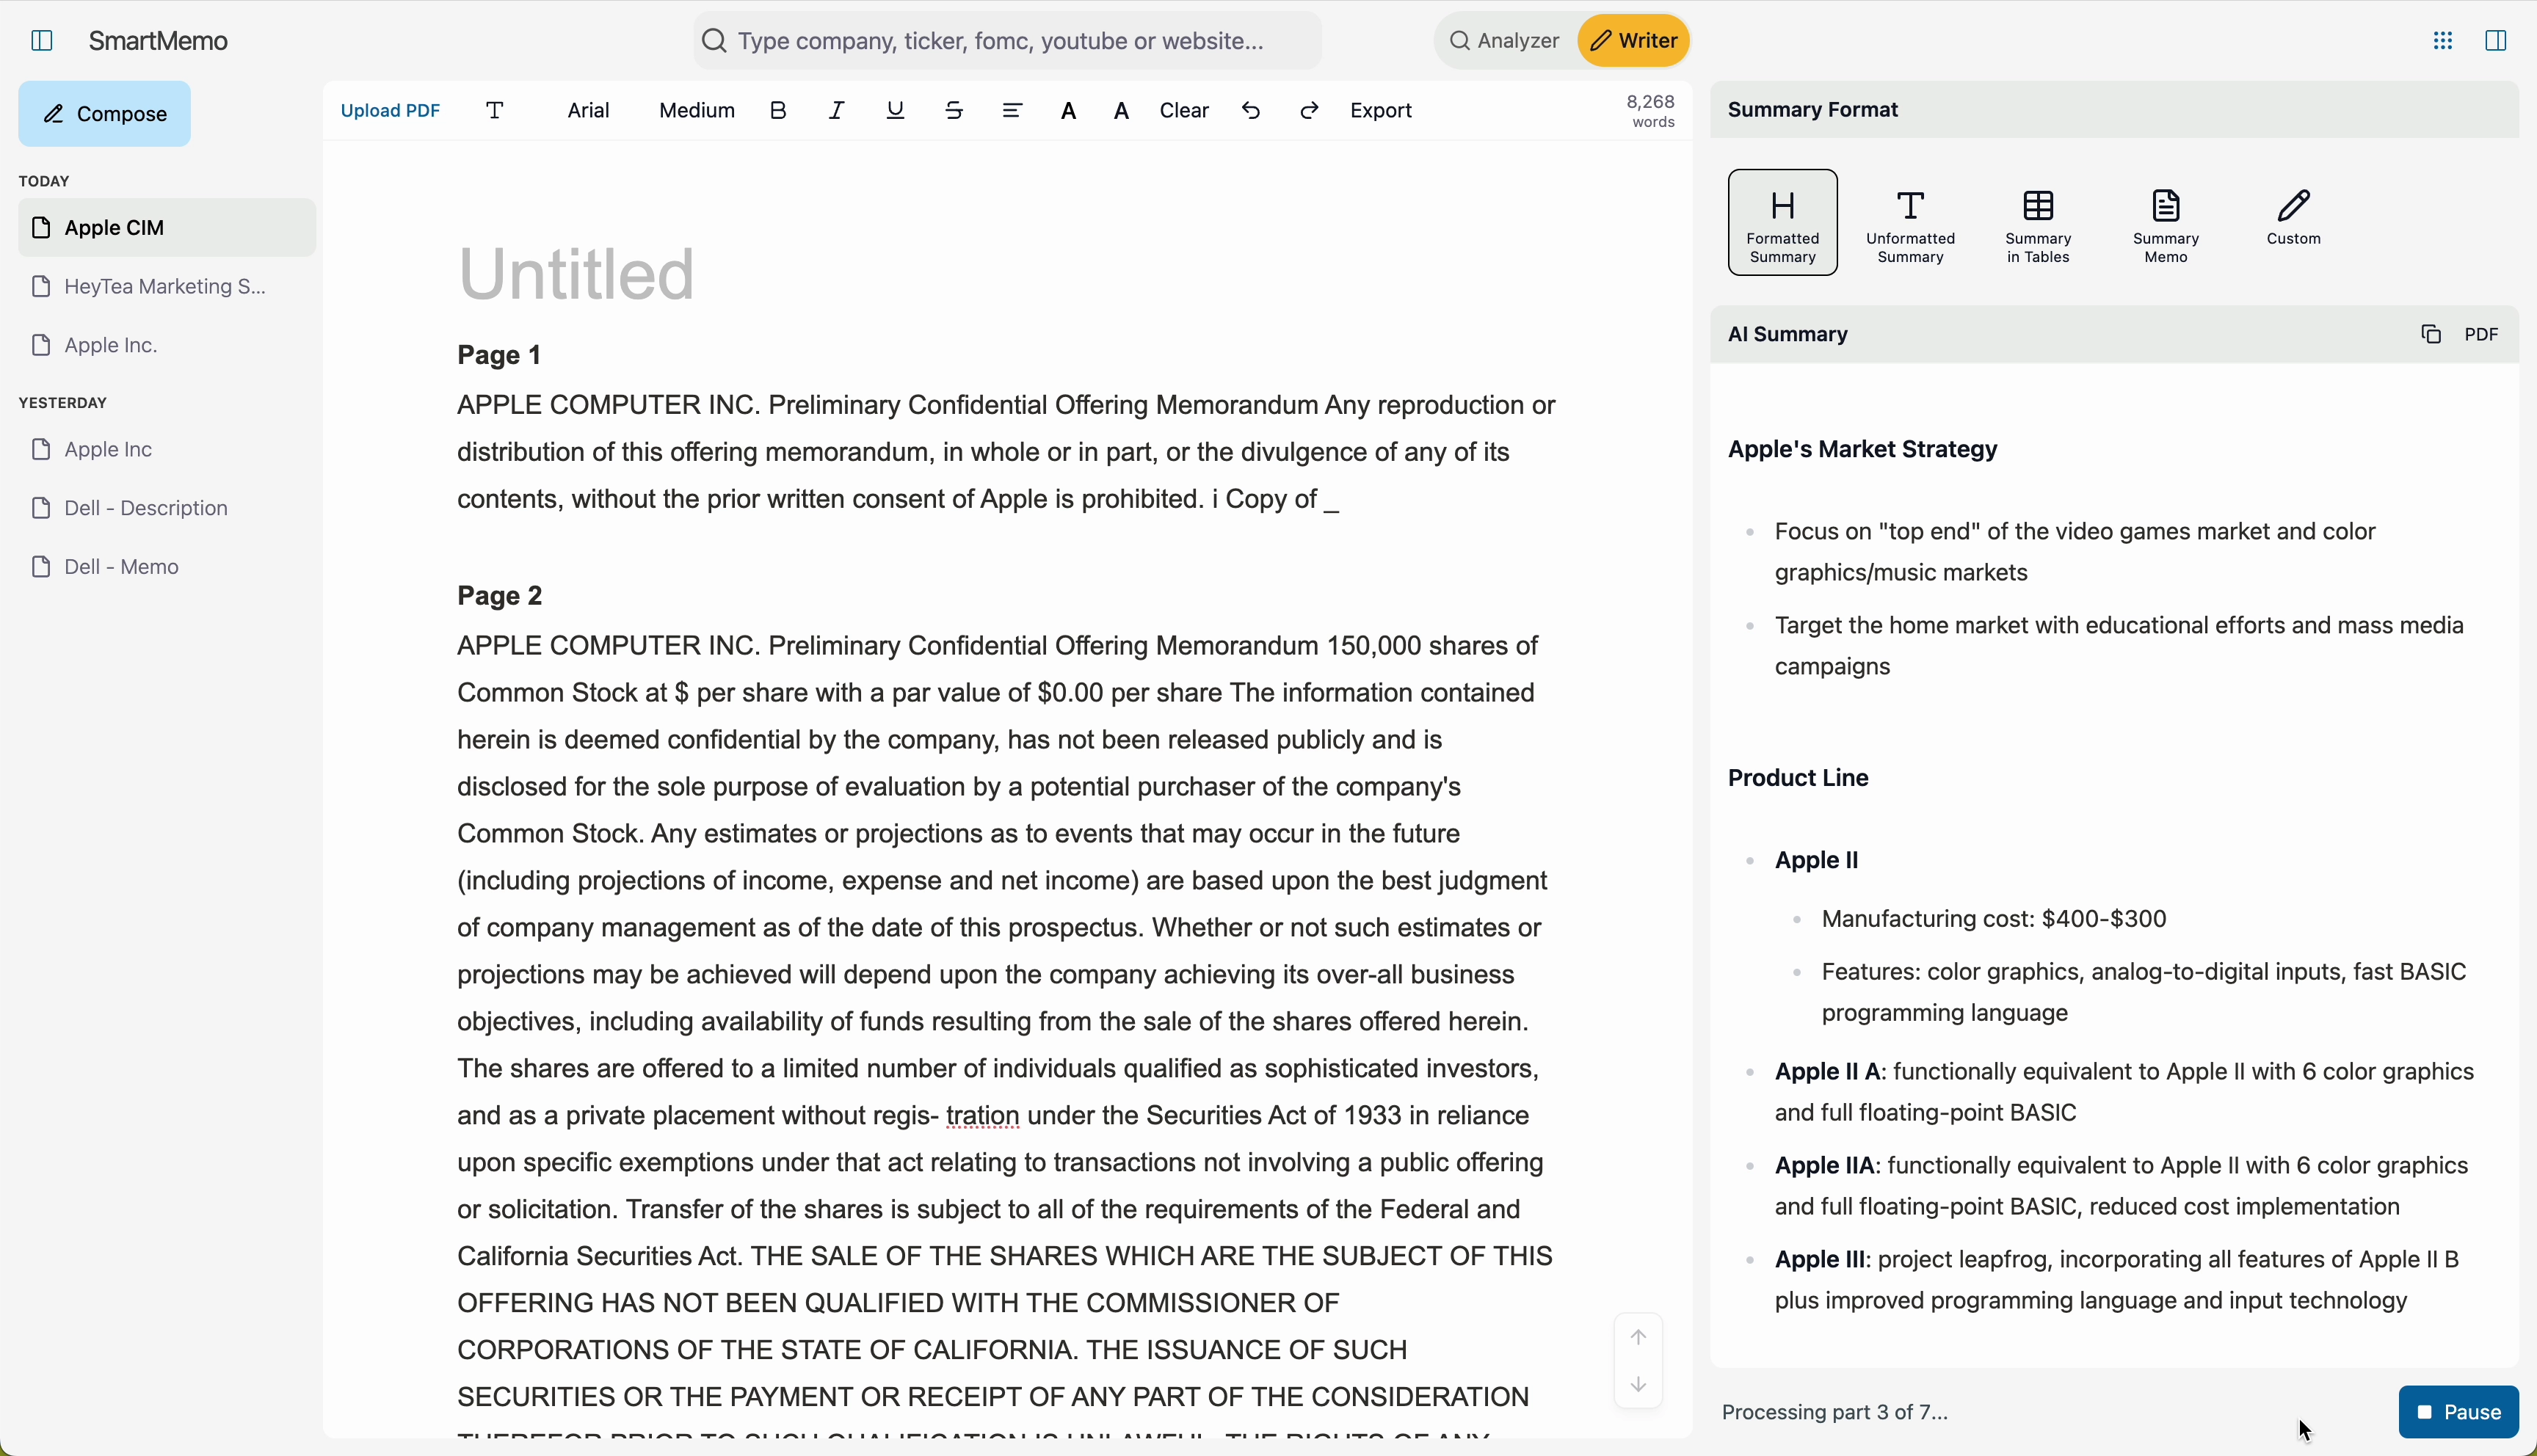Switch to Analyzer mode

click(1505, 41)
